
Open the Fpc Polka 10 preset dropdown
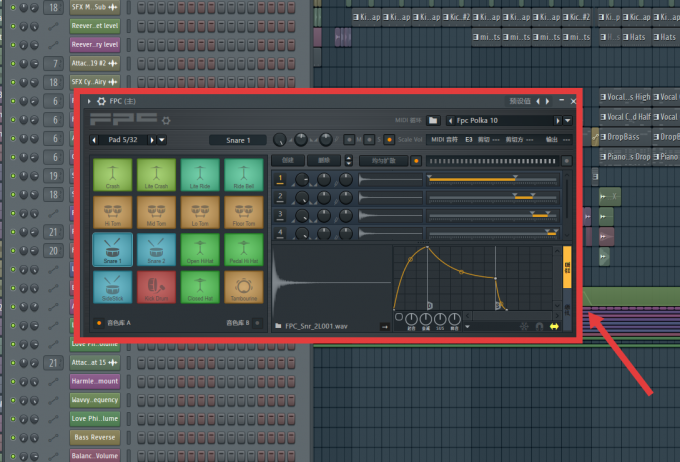coord(568,121)
